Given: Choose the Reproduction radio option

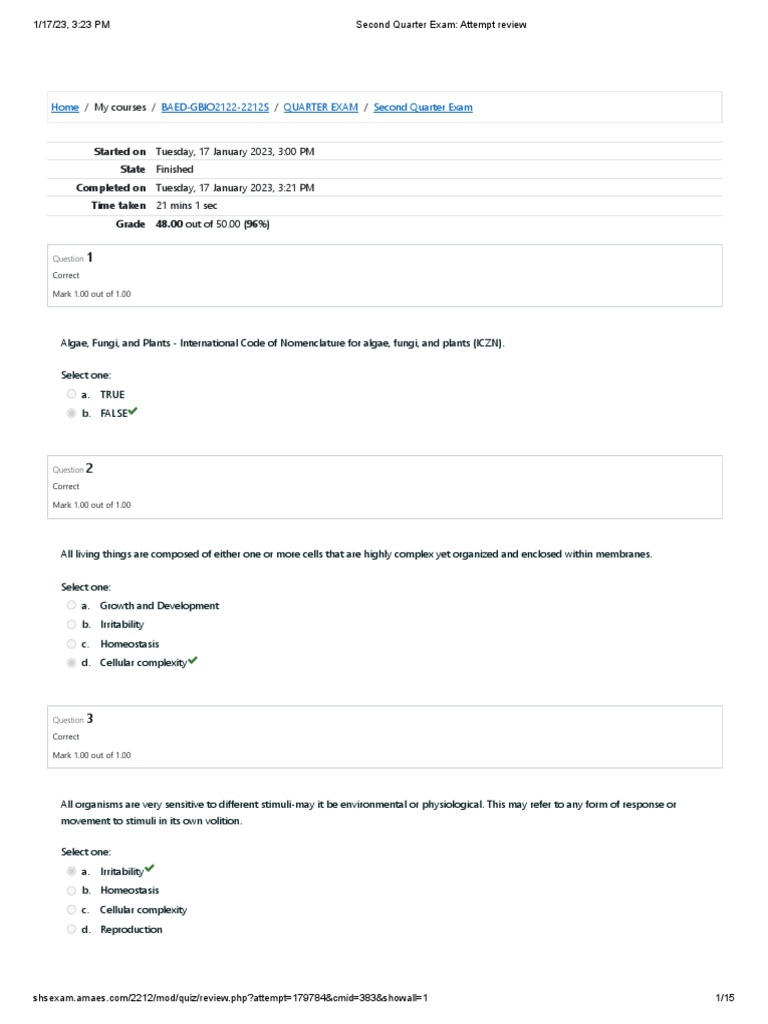Looking at the screenshot, I should click(71, 929).
